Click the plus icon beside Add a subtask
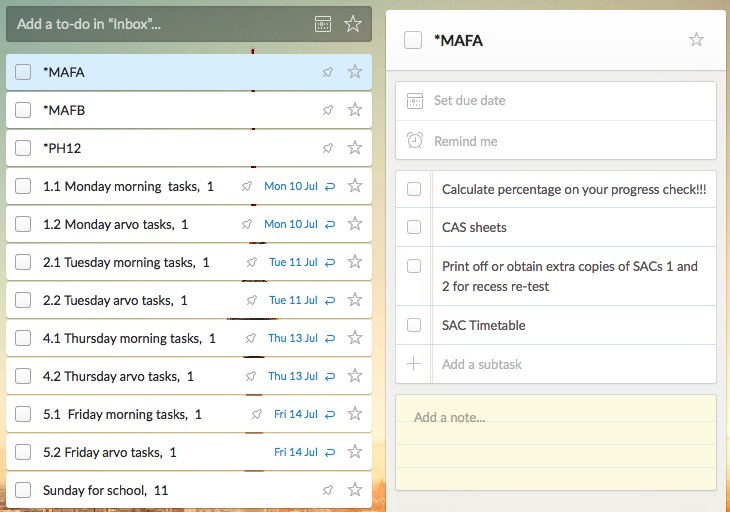Screen dimensions: 730x512 [x=414, y=364]
